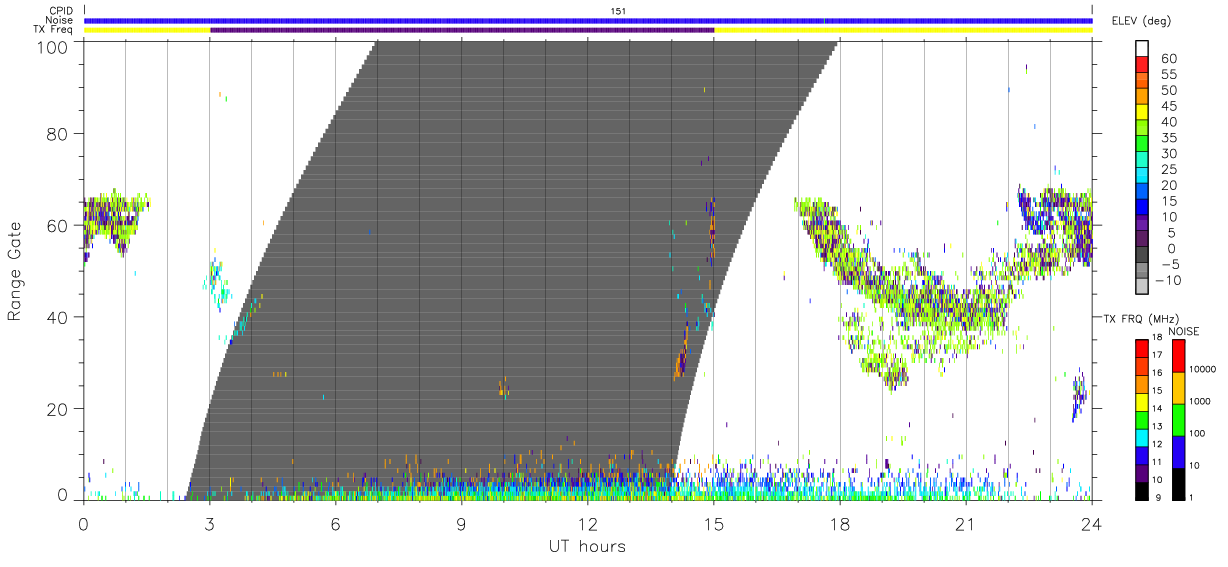The height and width of the screenshot is (567, 1228).
Task: Click the ELEV colorbar label -5
Action: point(1169,265)
